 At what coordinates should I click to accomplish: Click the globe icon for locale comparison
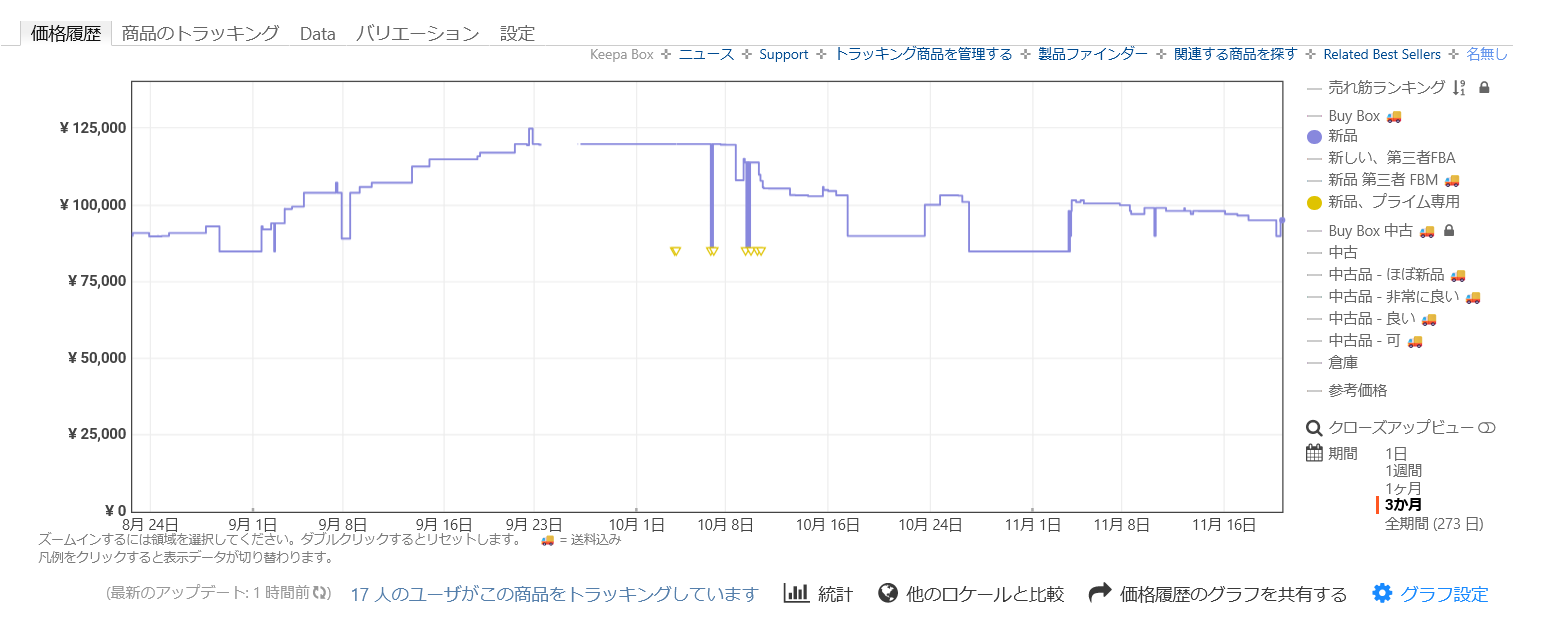point(887,593)
